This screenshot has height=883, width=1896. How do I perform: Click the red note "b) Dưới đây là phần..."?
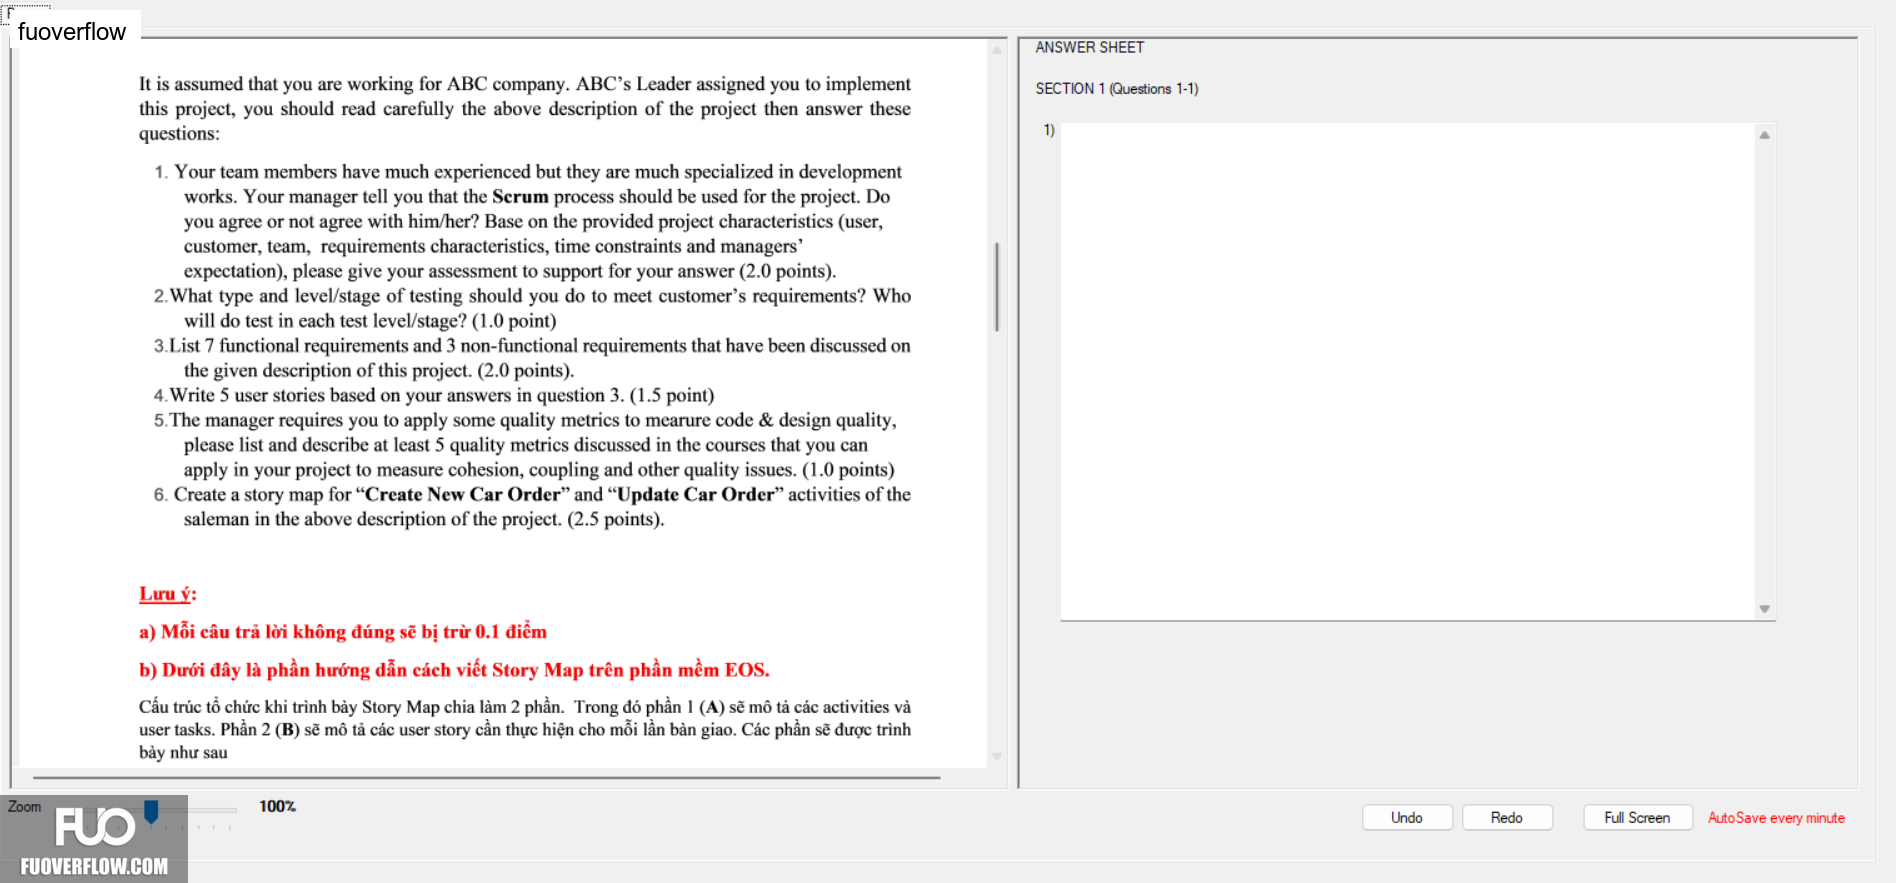[454, 670]
